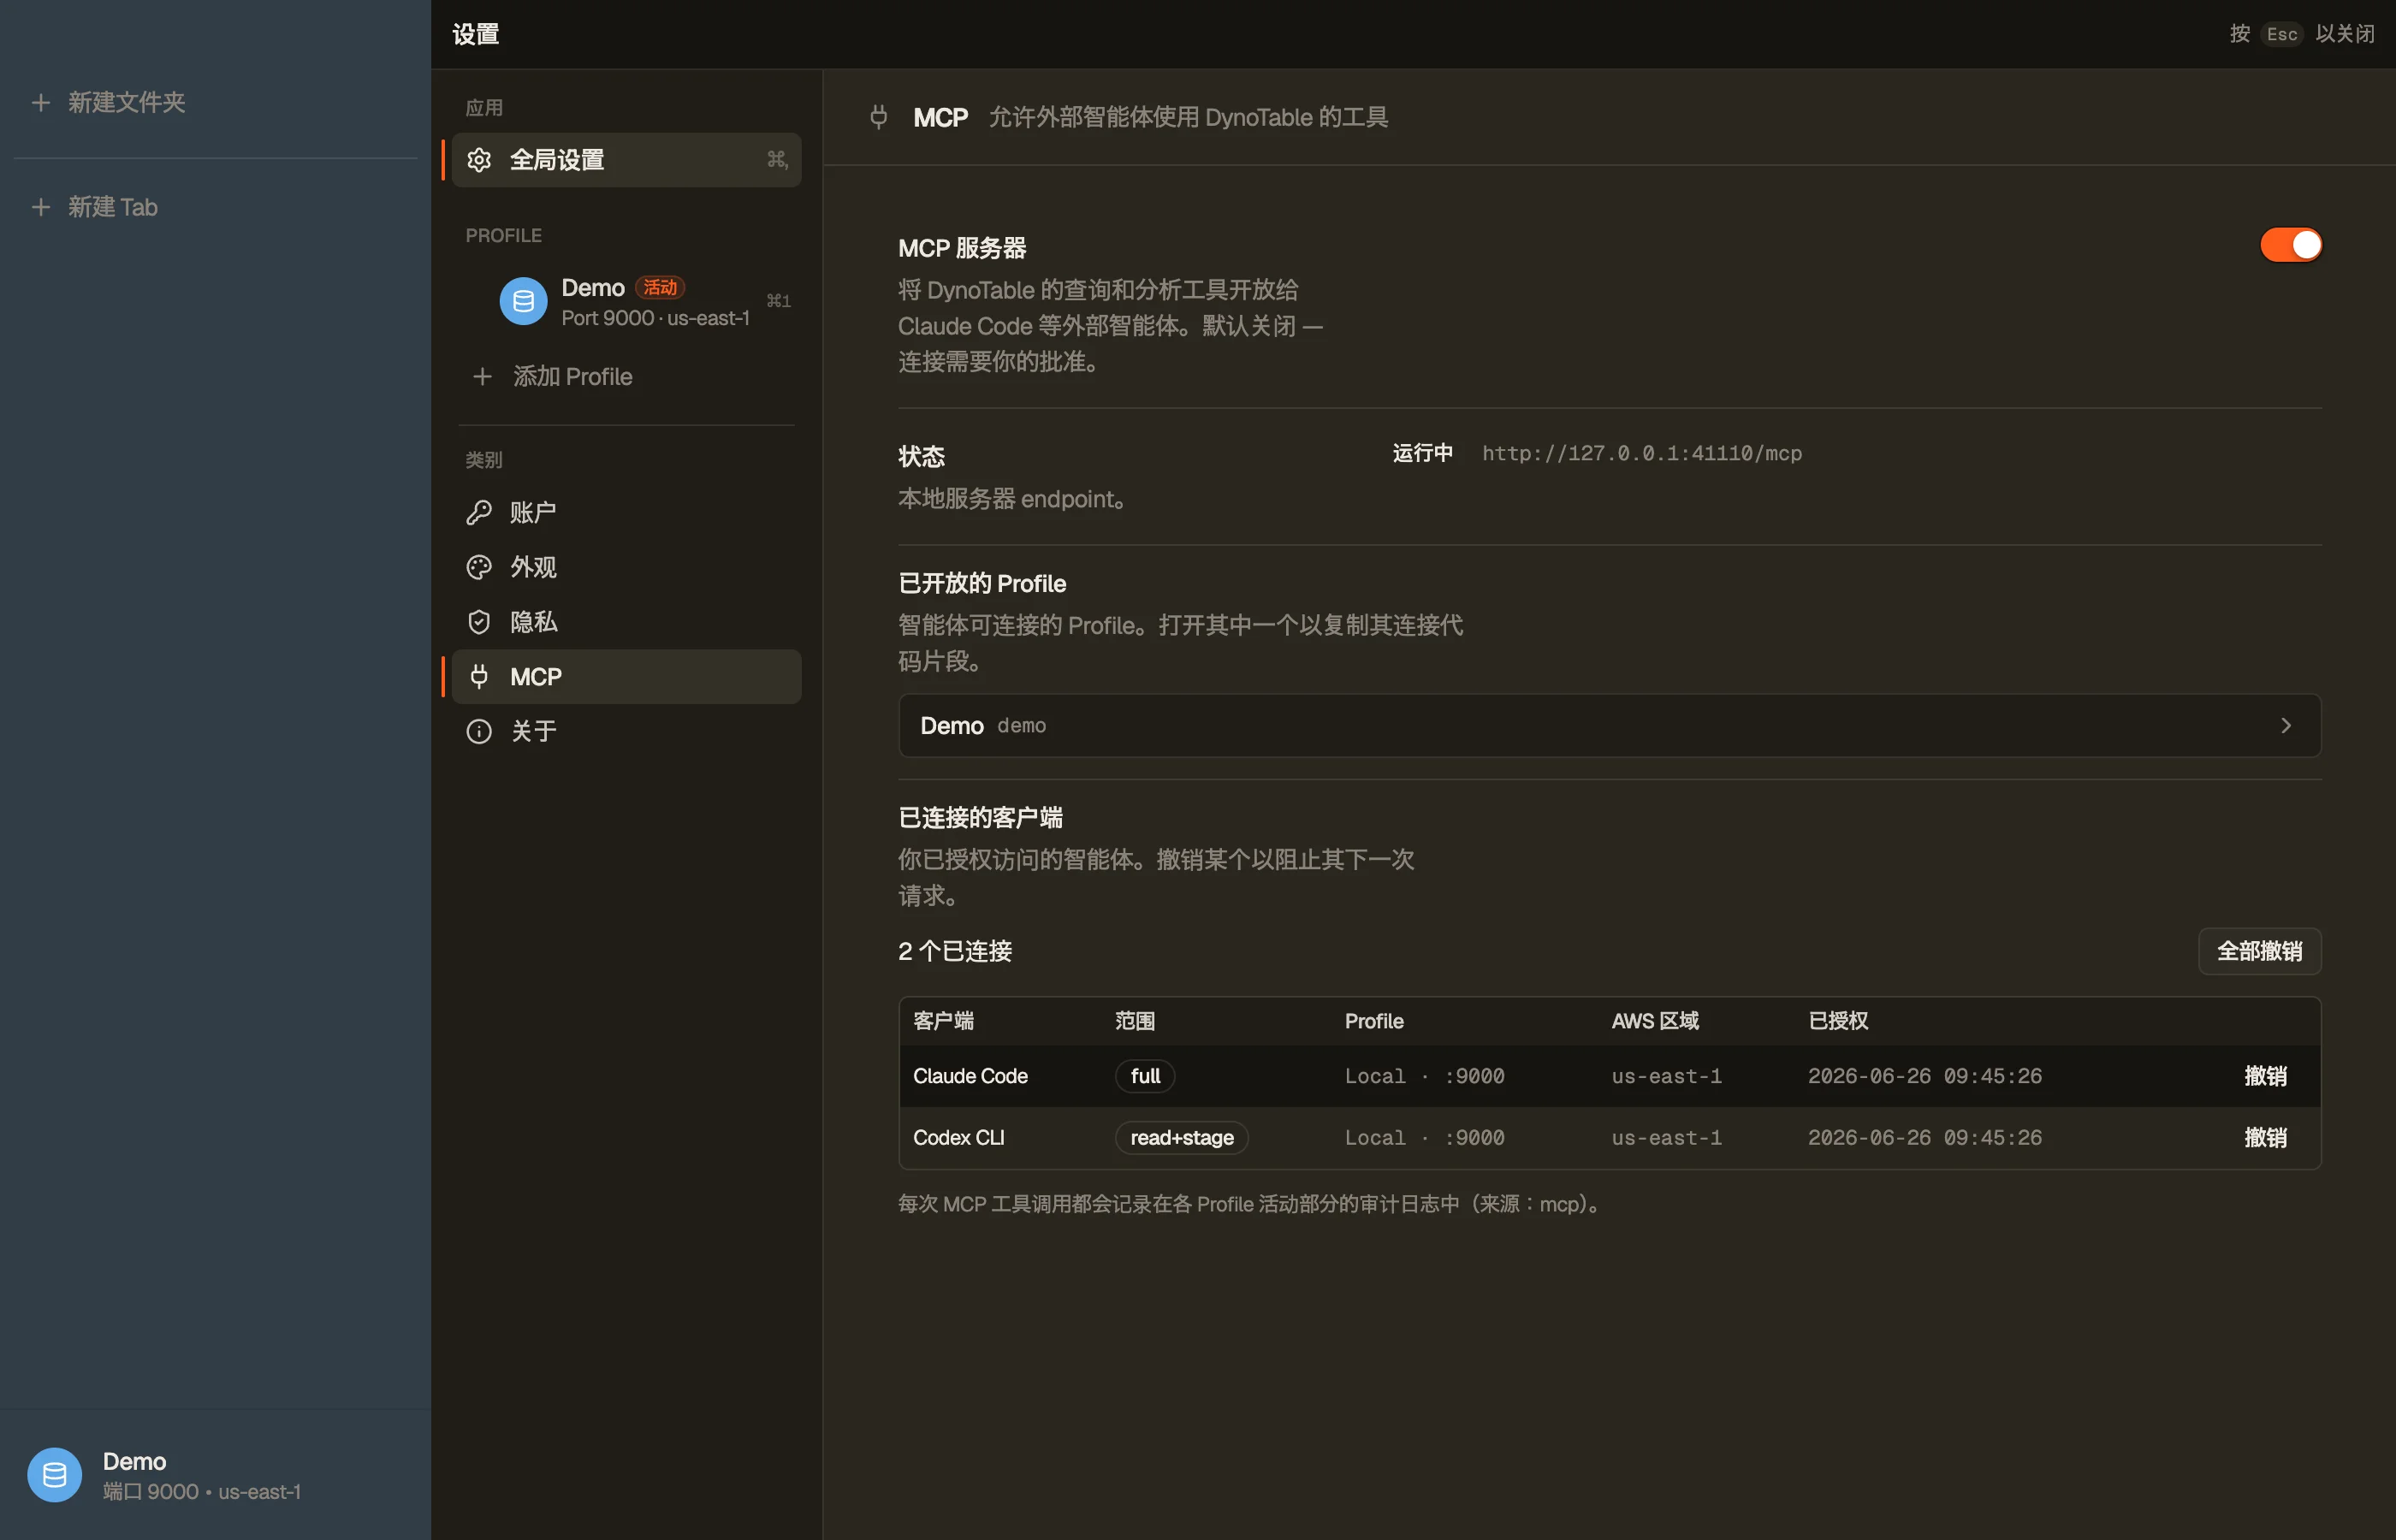Click the 客户端 column header
This screenshot has width=2396, height=1540.
943,1021
